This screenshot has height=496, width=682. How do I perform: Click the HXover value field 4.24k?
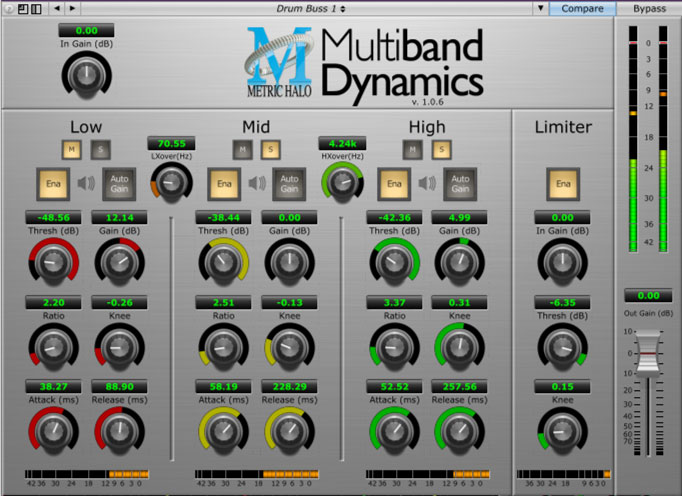(x=342, y=144)
